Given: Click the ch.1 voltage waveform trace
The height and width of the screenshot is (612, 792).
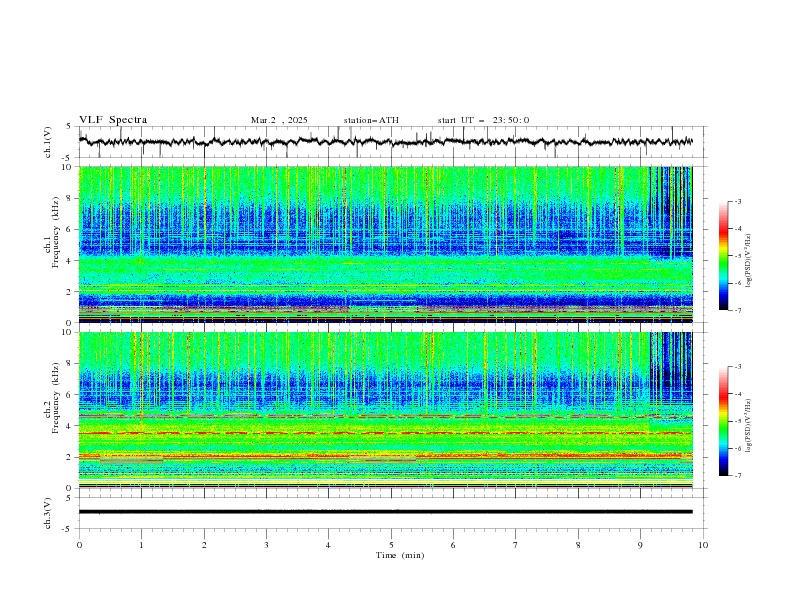Looking at the screenshot, I should click(x=386, y=142).
